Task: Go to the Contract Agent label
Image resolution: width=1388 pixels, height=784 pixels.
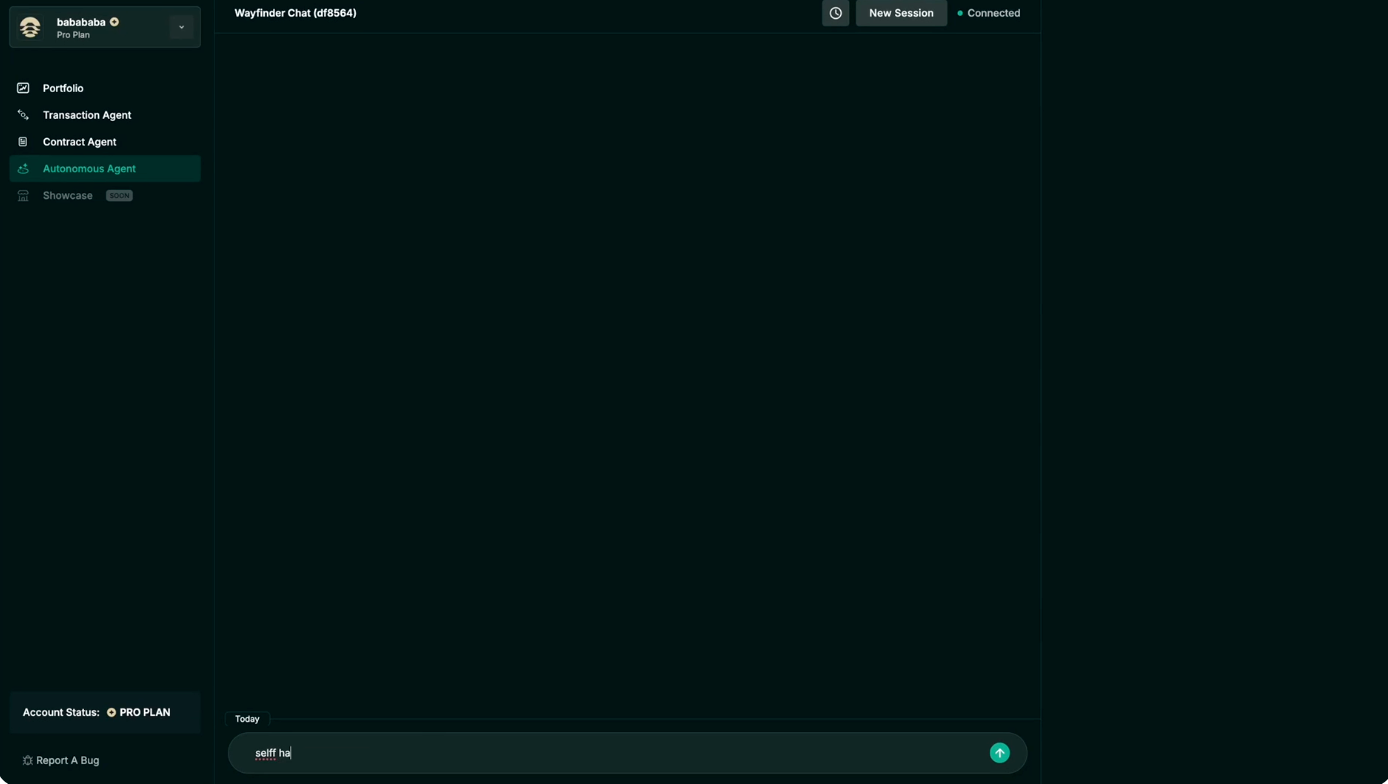Action: [x=79, y=142]
